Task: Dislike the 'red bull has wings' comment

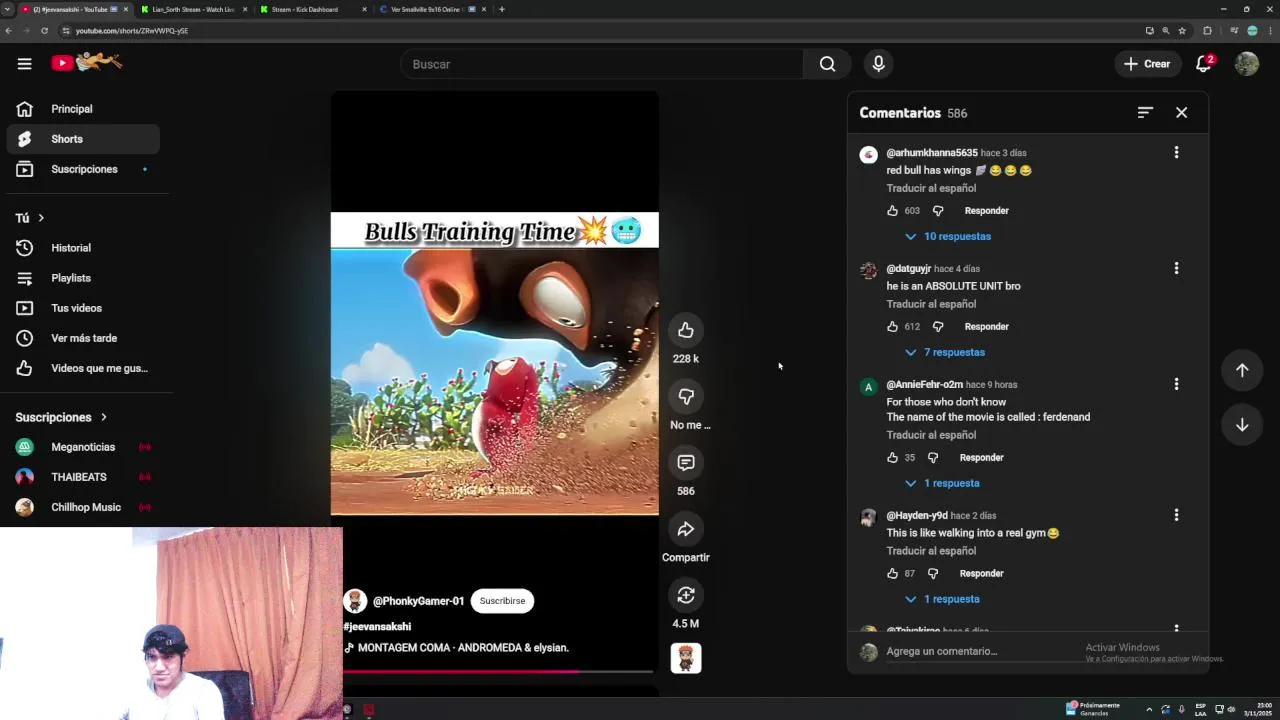Action: pos(938,211)
